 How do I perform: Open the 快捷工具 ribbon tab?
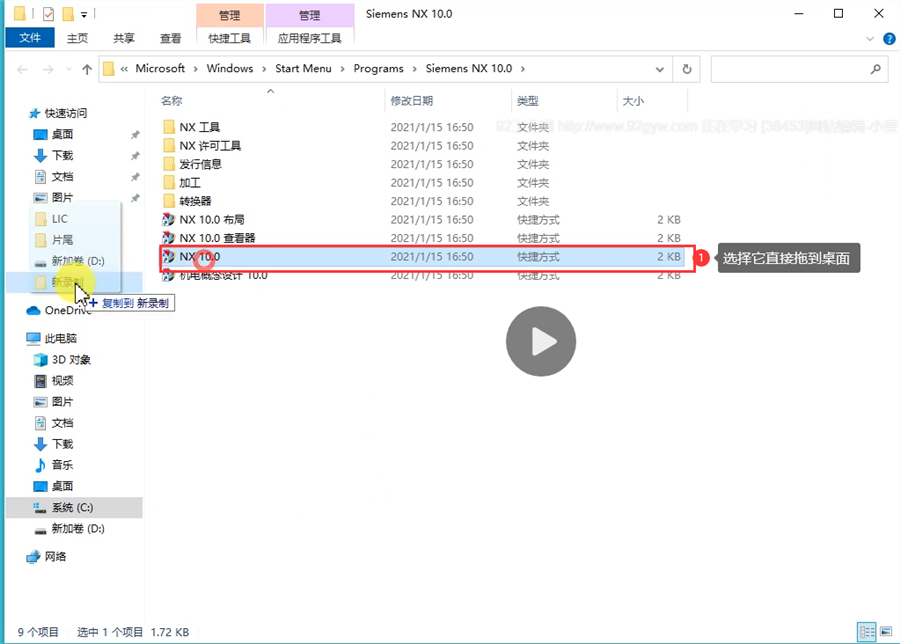point(230,38)
